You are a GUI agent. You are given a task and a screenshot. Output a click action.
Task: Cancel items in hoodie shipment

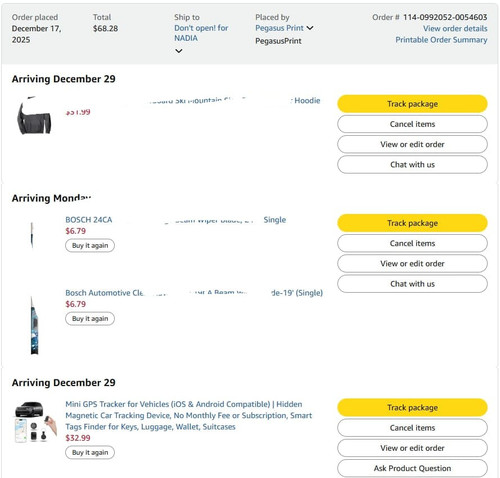(412, 124)
